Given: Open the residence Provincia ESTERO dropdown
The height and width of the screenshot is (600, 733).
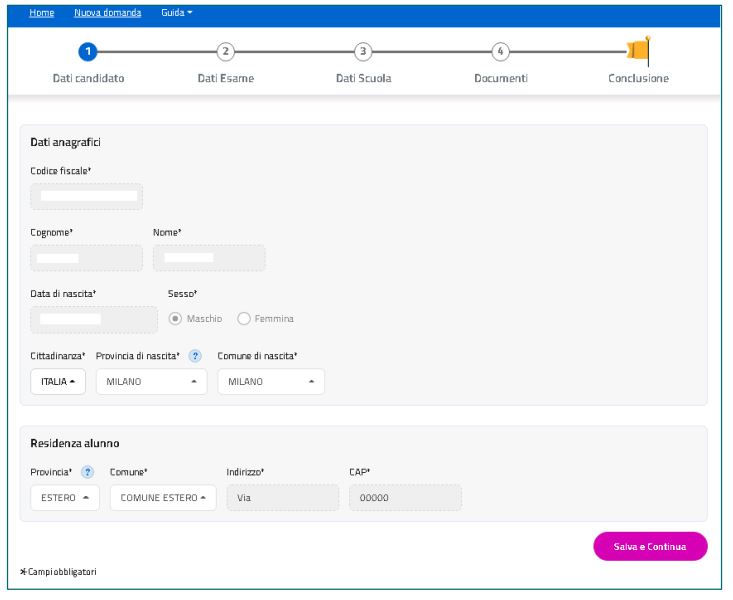Looking at the screenshot, I should [x=65, y=499].
